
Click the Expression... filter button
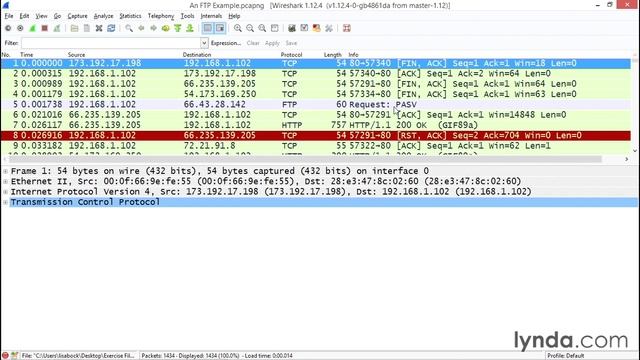(x=226, y=43)
